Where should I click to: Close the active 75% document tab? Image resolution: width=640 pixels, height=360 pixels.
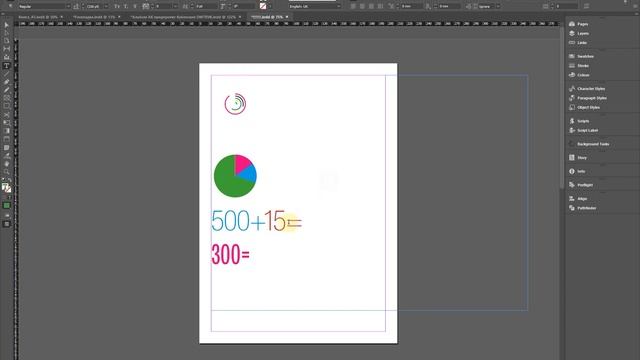287,17
